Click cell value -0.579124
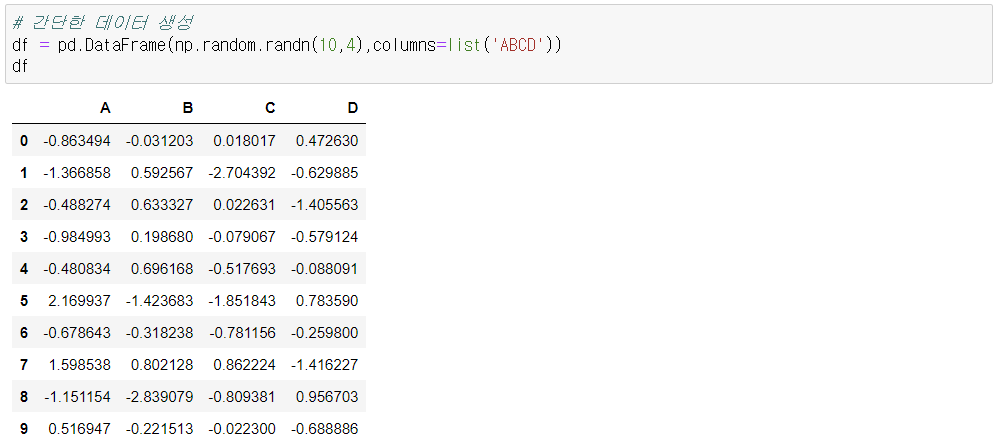This screenshot has width=995, height=437. (x=324, y=237)
